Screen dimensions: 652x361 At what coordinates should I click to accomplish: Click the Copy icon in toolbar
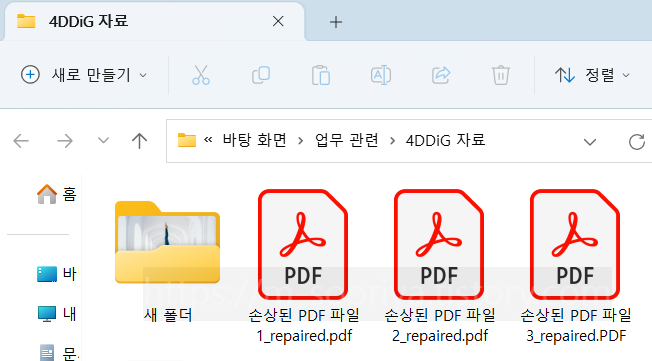[x=261, y=75]
